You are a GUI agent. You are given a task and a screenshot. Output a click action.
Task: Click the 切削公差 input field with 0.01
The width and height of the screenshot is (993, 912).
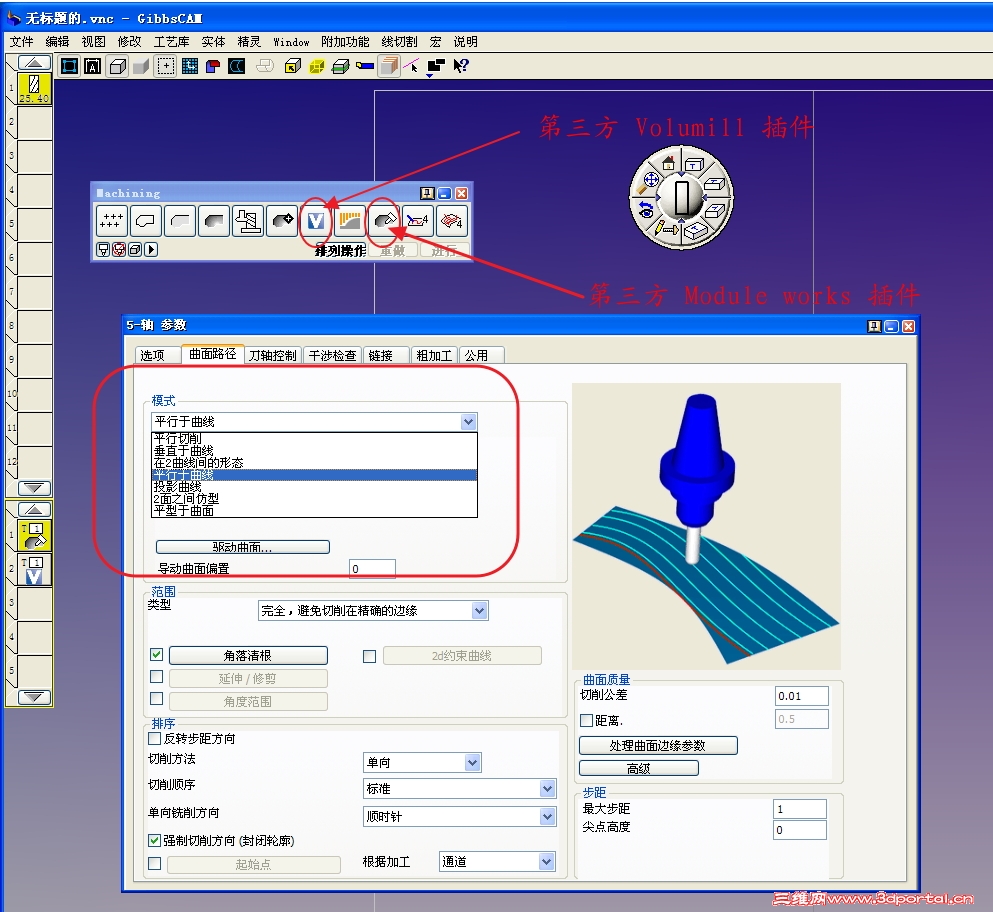(801, 696)
